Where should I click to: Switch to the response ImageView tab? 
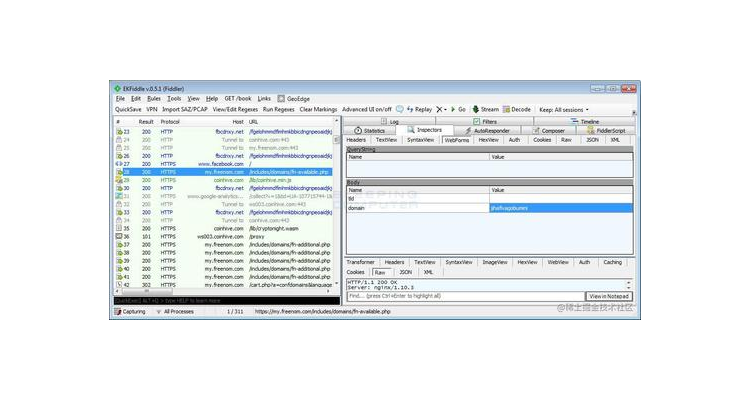click(495, 262)
